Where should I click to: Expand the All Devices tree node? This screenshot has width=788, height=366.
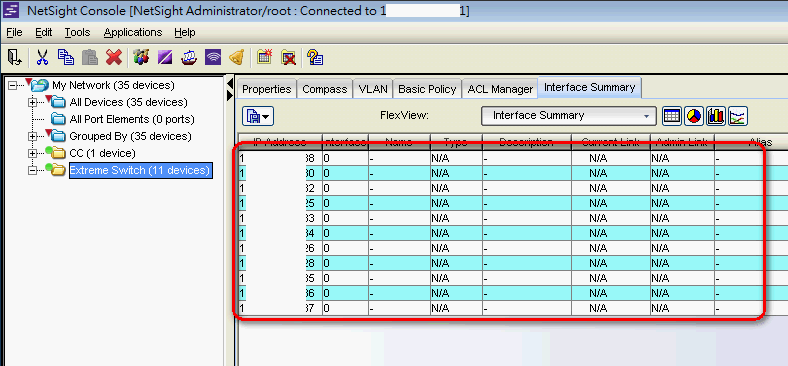tap(33, 103)
